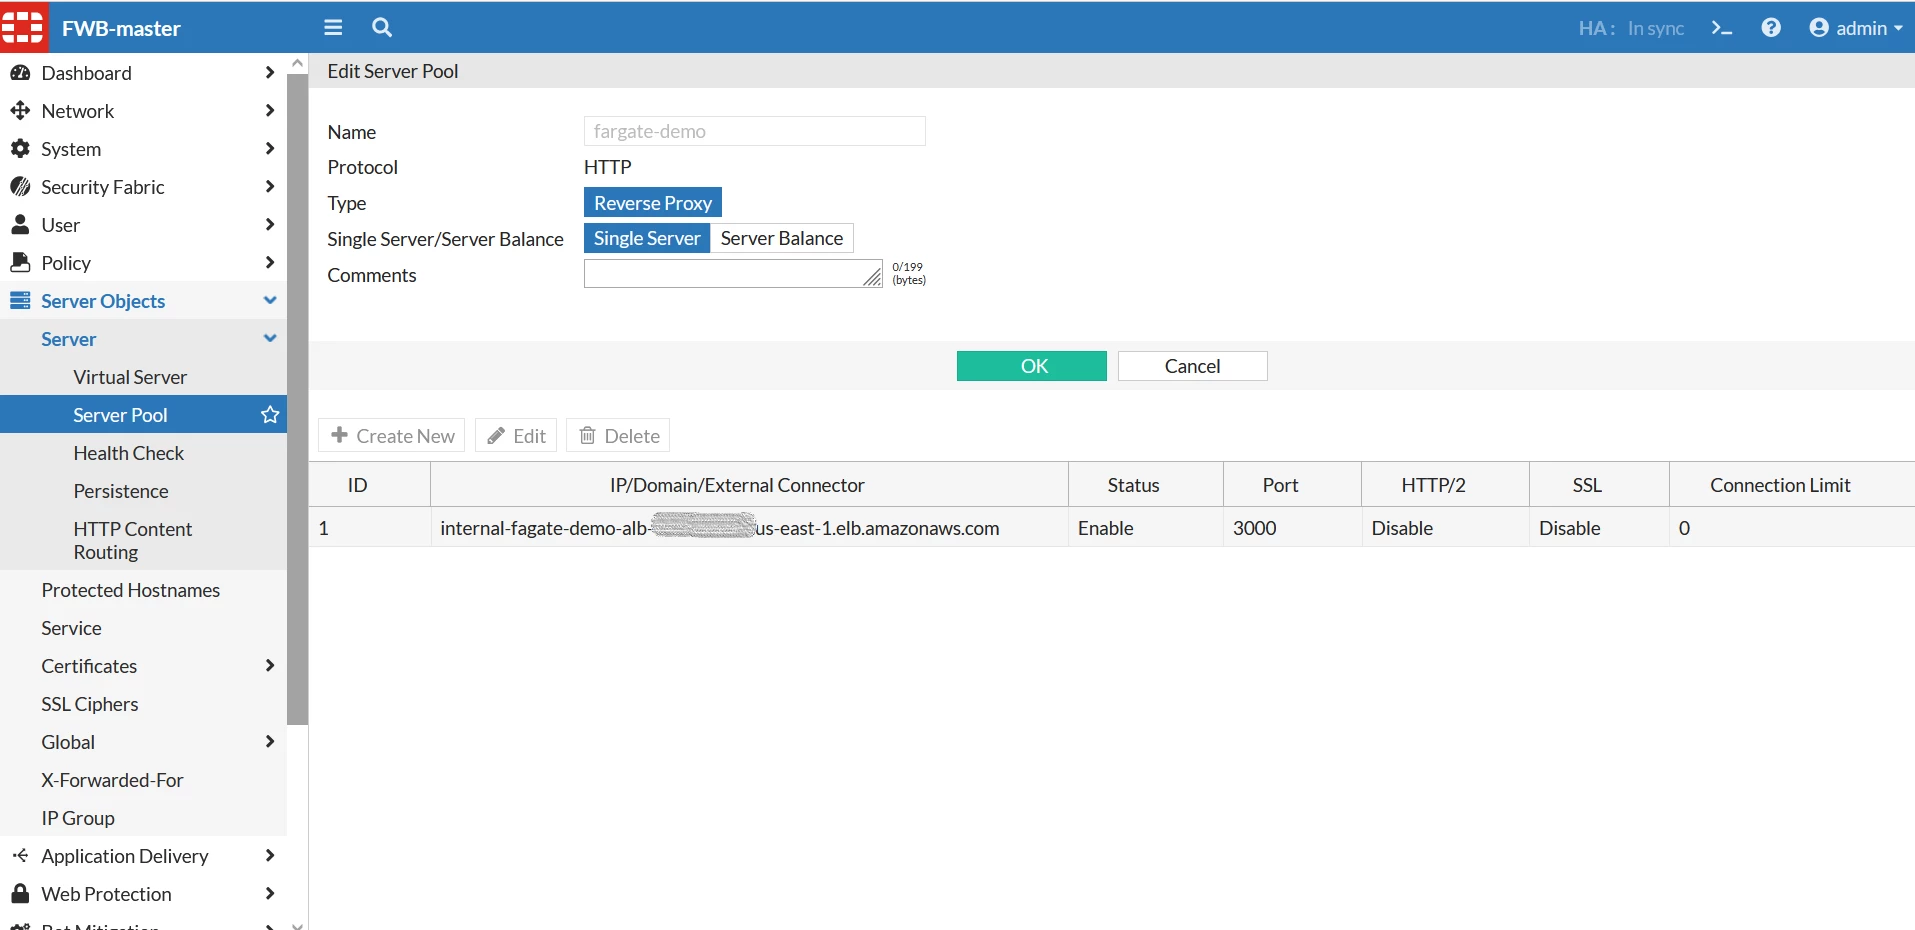1915x930 pixels.
Task: Expand the Security Fabric chevron
Action: (x=269, y=187)
